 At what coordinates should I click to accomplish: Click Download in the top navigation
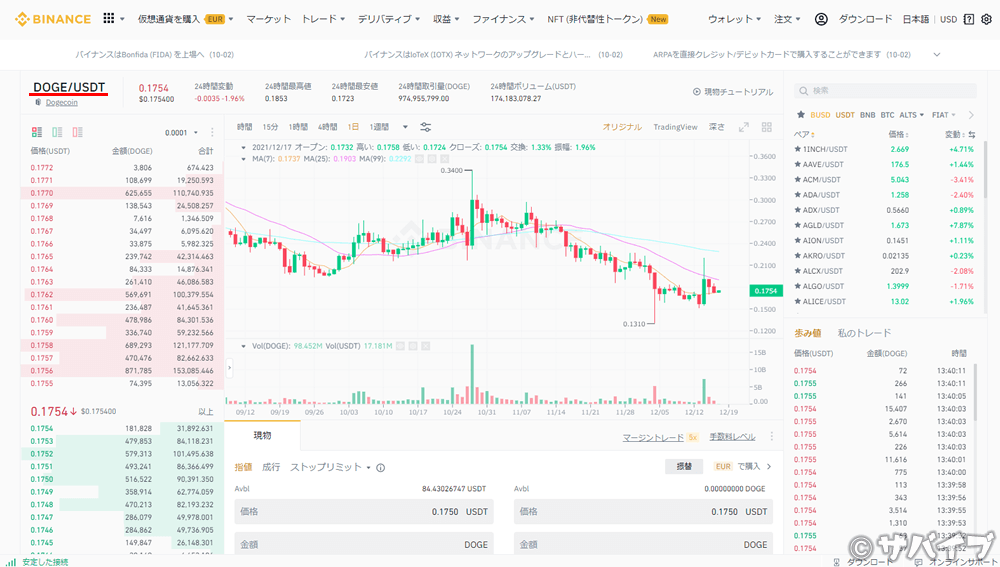(865, 19)
